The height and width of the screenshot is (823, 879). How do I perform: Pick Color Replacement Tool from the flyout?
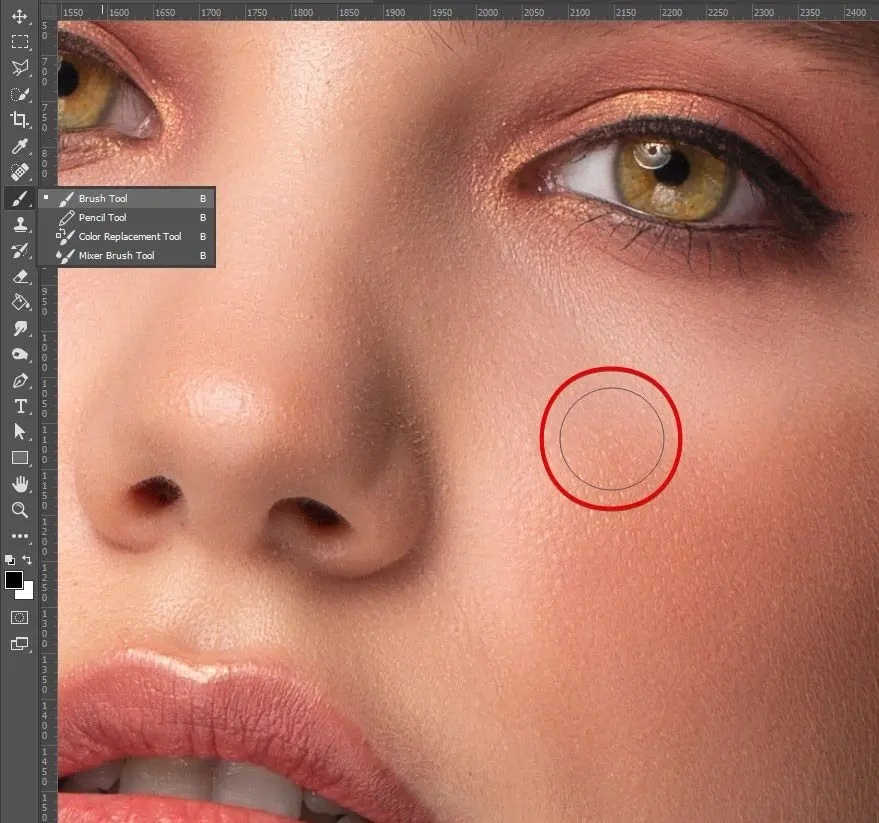tap(130, 237)
